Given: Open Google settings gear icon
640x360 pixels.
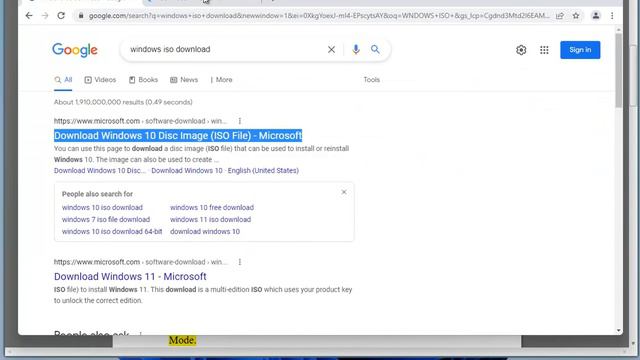Looking at the screenshot, I should click(521, 50).
